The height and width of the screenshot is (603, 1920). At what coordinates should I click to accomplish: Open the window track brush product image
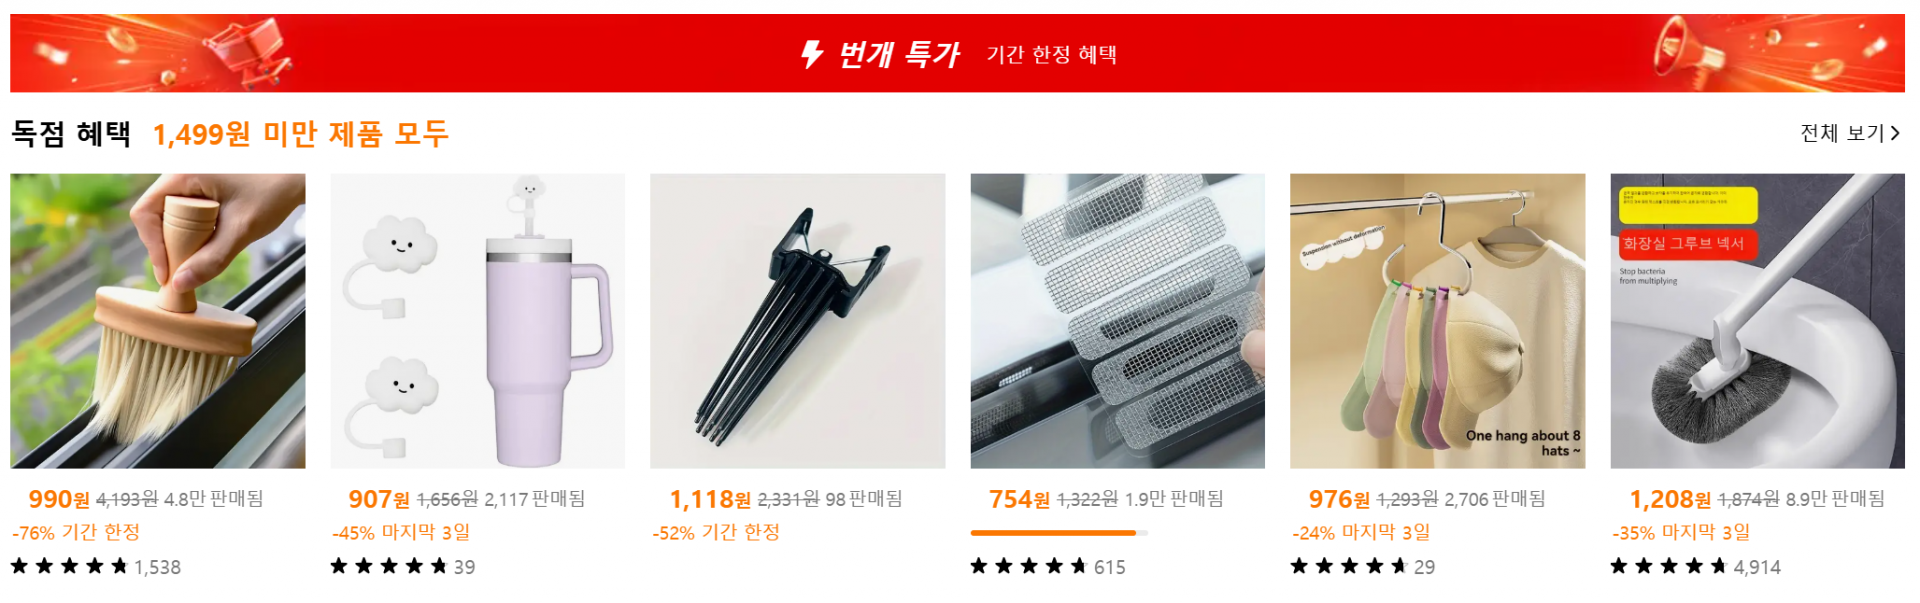point(158,321)
